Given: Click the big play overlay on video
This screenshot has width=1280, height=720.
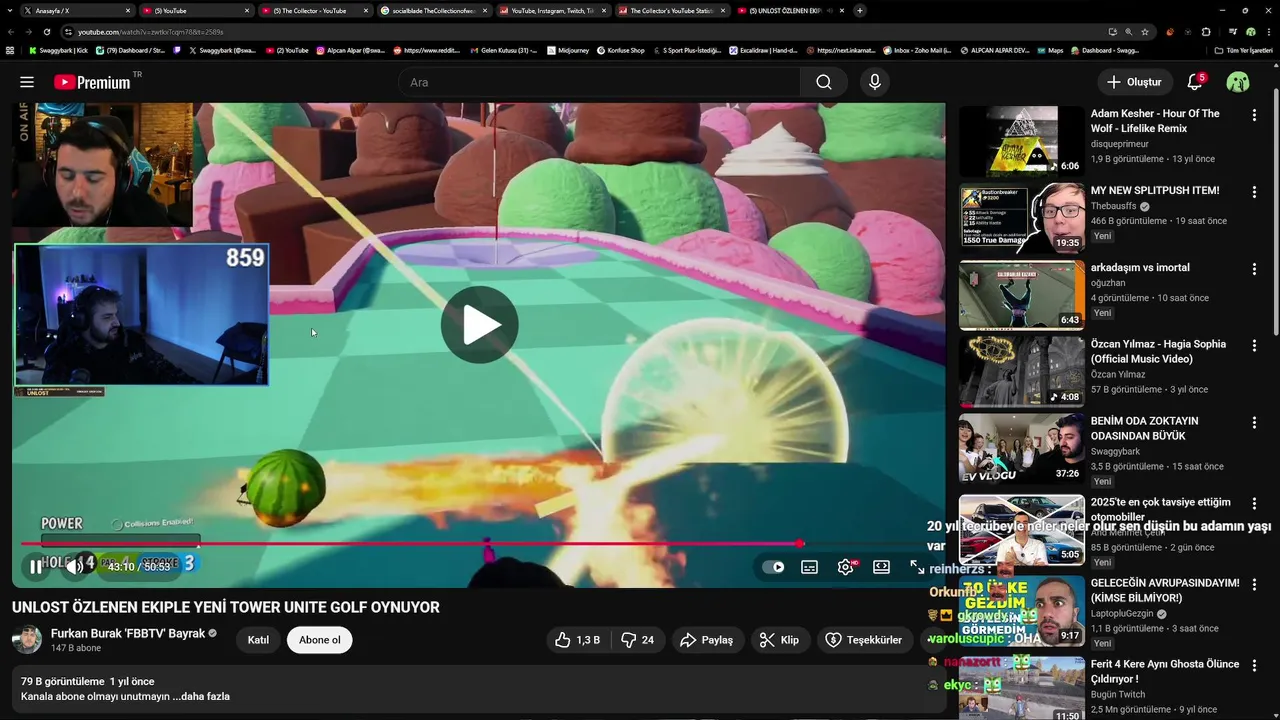Looking at the screenshot, I should [x=480, y=325].
